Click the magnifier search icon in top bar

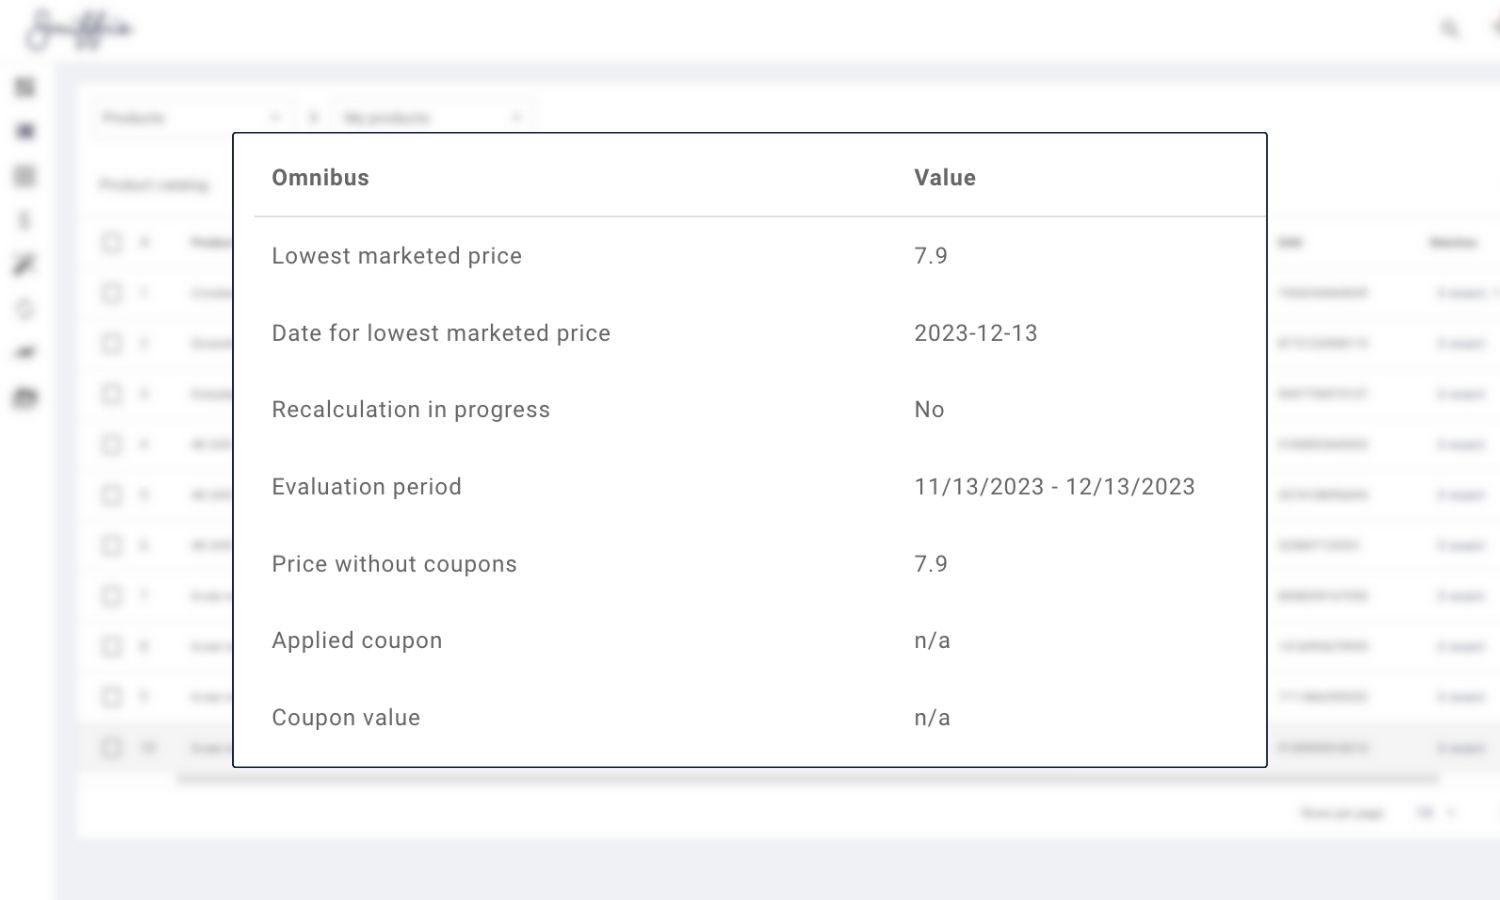point(1449,28)
